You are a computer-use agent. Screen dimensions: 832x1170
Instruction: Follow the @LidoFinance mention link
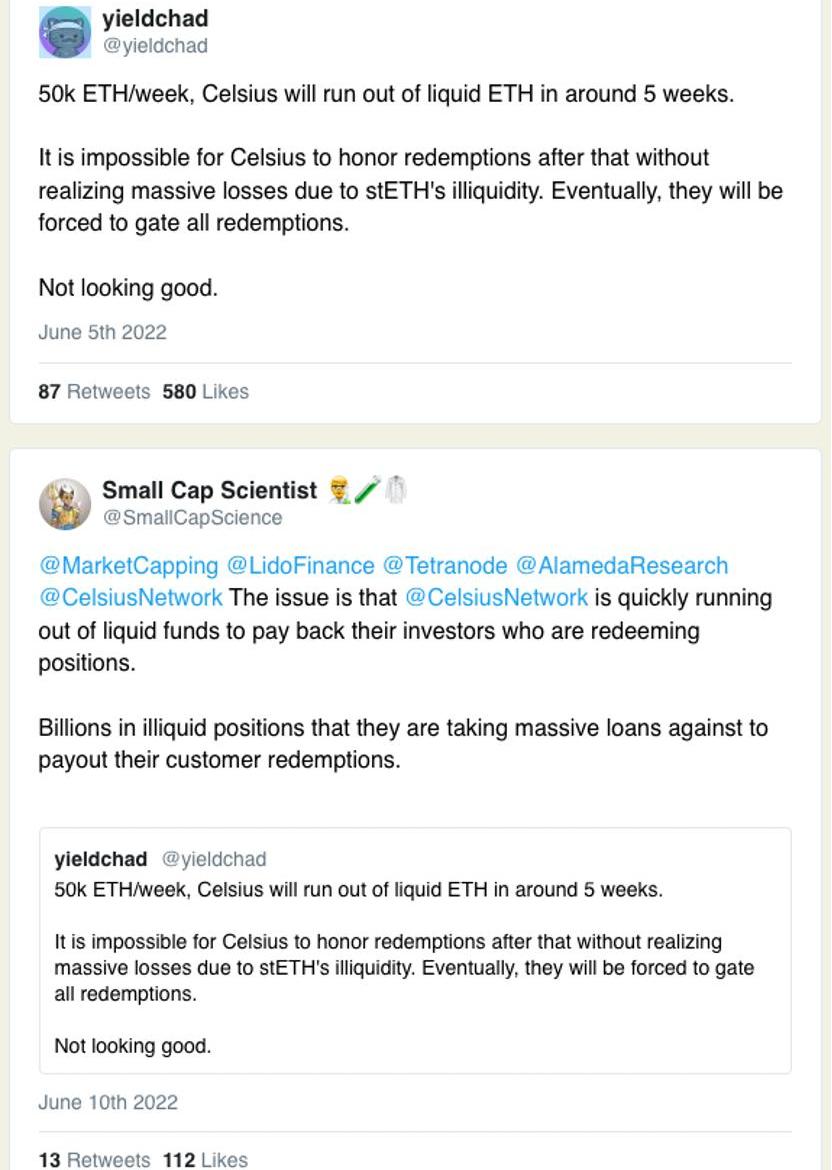(x=301, y=566)
